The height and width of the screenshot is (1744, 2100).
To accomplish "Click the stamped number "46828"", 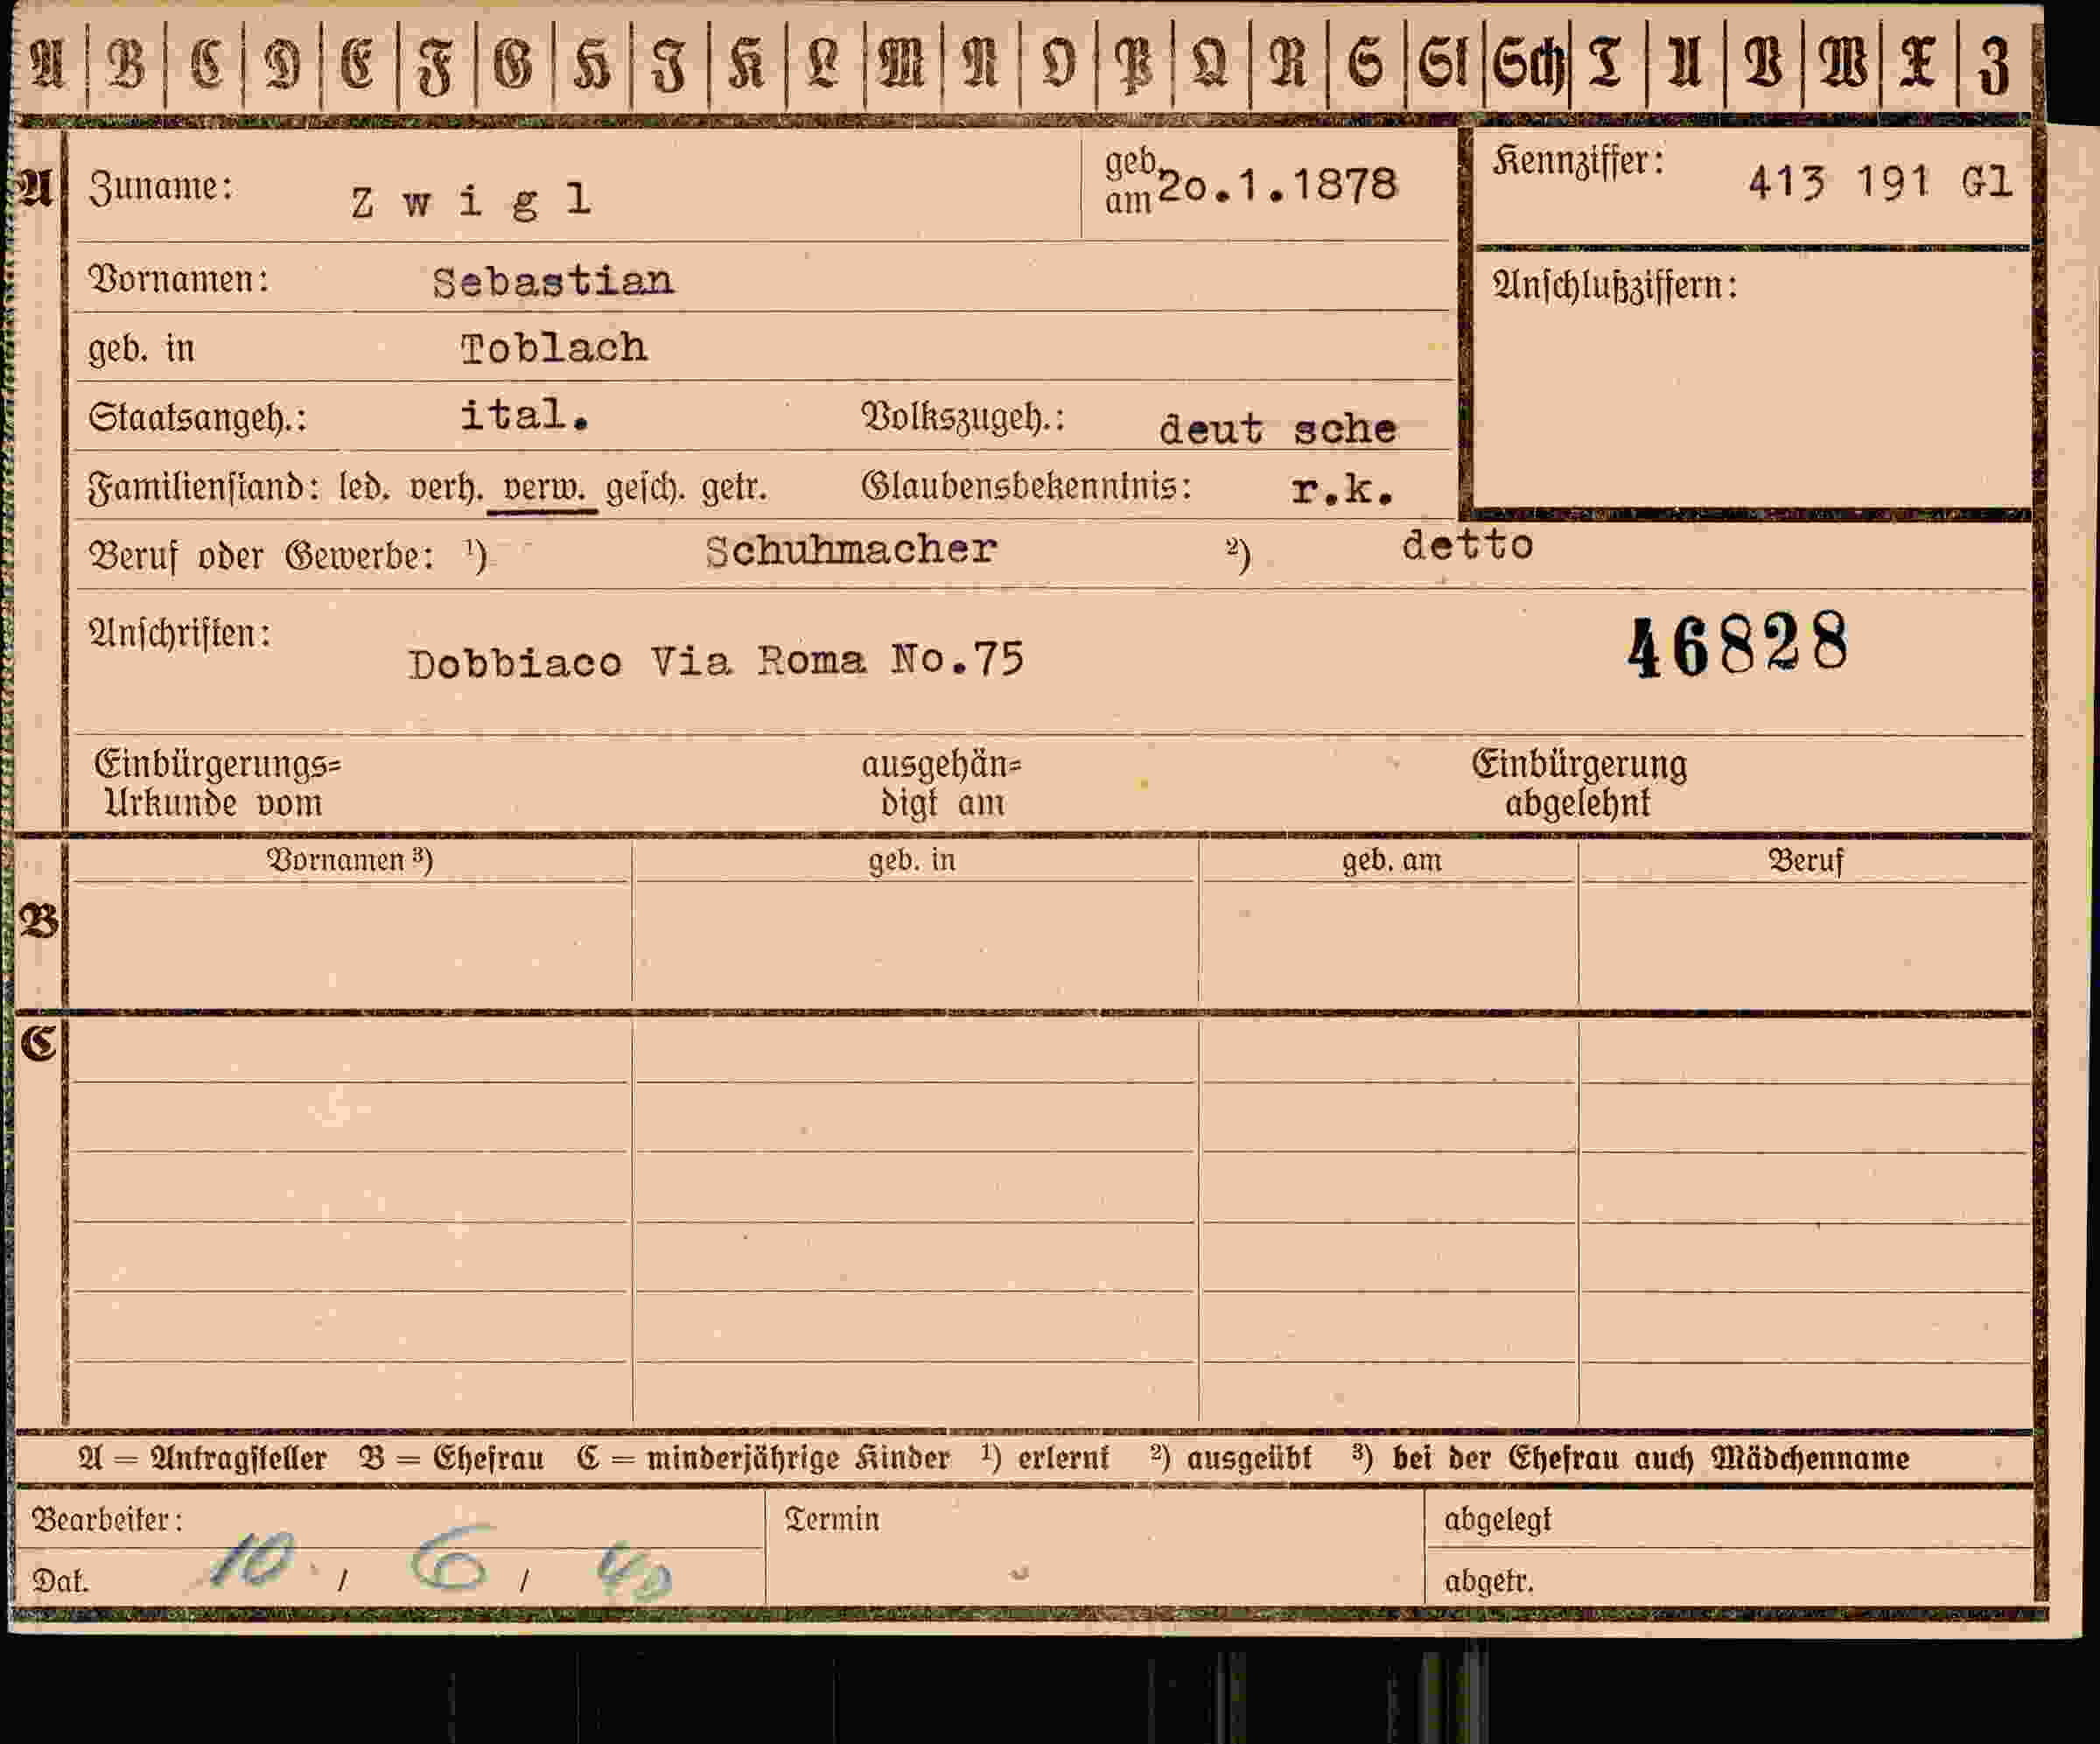I will pyautogui.click(x=1738, y=645).
